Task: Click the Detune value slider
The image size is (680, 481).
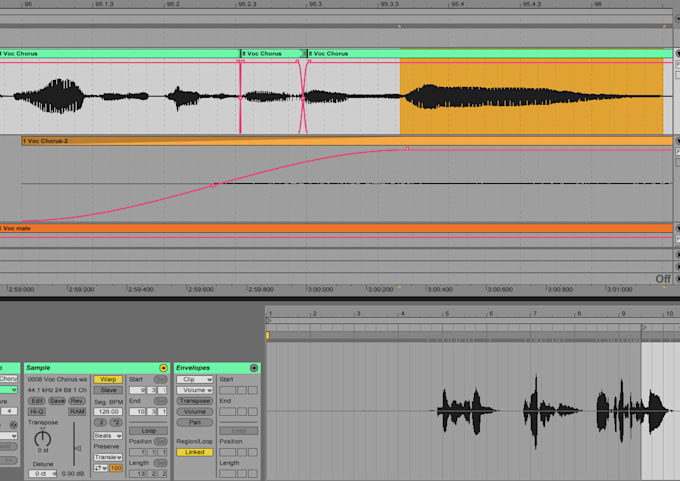Action: pos(42,474)
